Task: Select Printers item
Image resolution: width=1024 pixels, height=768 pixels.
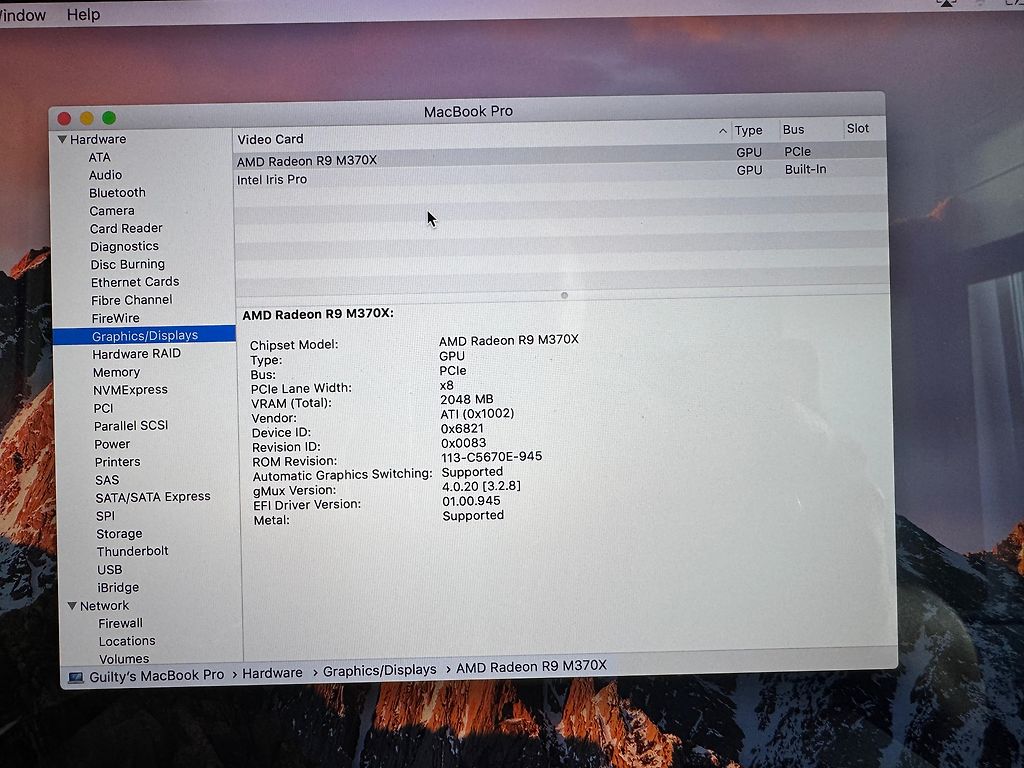Action: (x=117, y=462)
